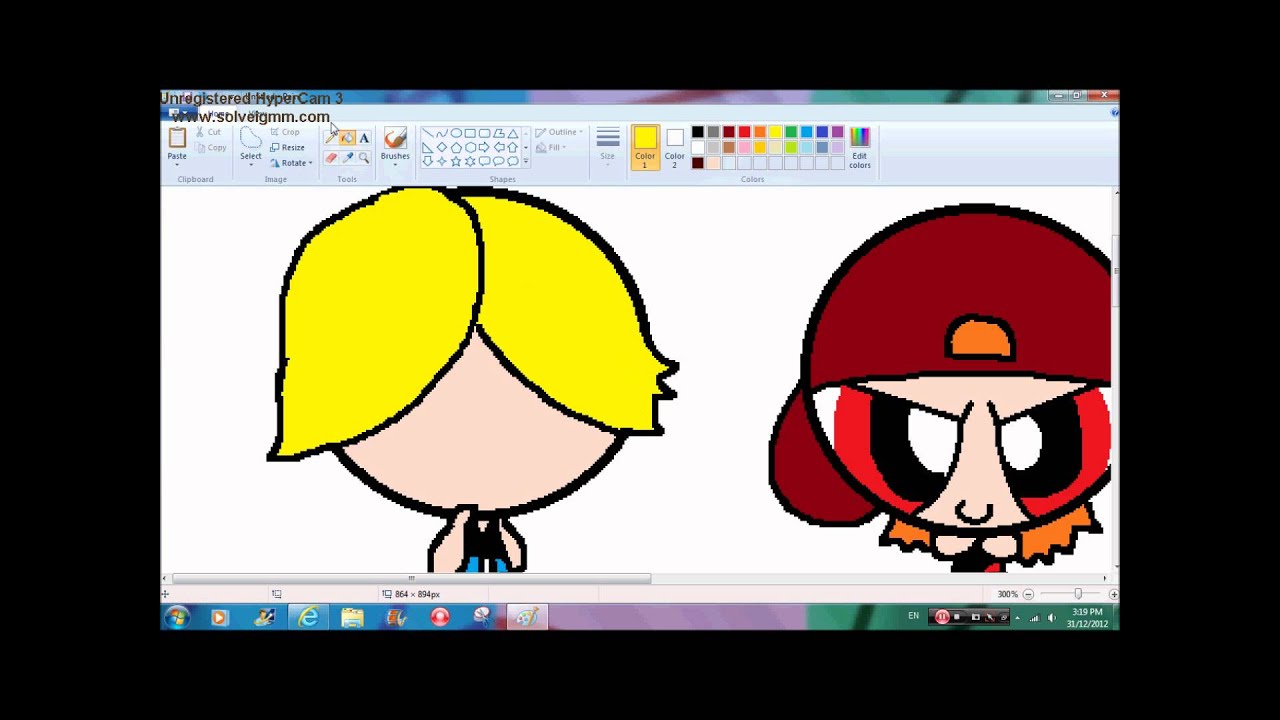This screenshot has height=720, width=1280.
Task: Click the Paste clipboard button
Action: tap(177, 139)
